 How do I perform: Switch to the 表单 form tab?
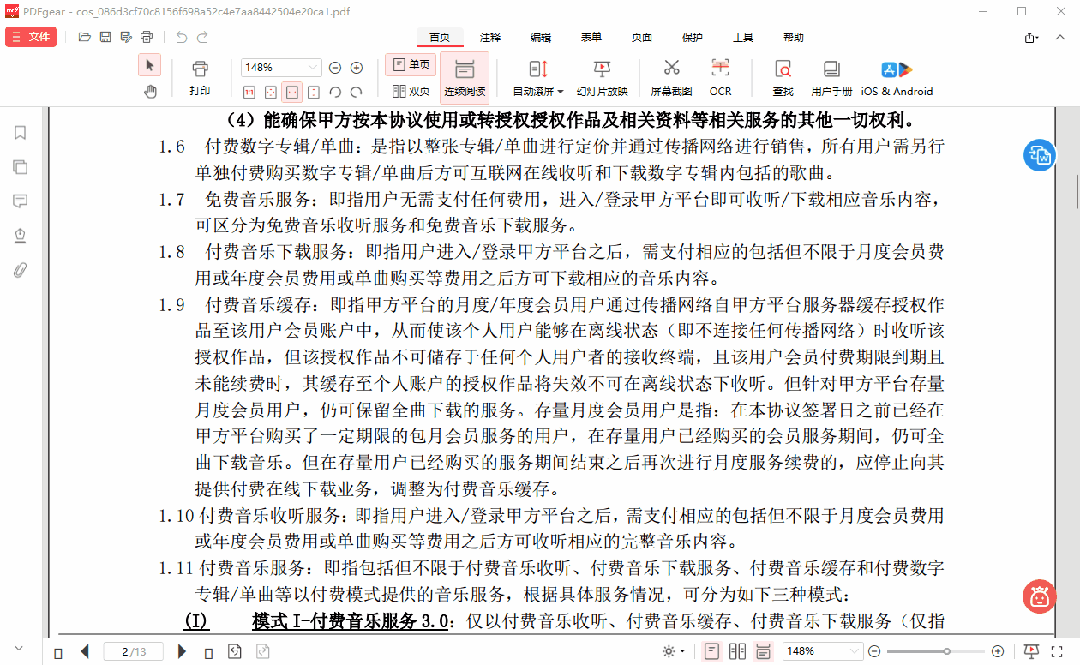click(x=591, y=38)
